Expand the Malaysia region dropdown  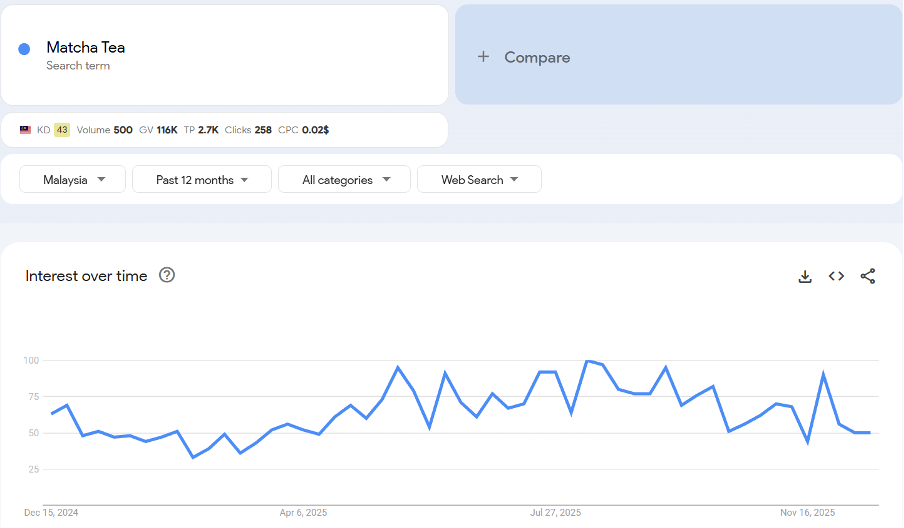(x=73, y=180)
